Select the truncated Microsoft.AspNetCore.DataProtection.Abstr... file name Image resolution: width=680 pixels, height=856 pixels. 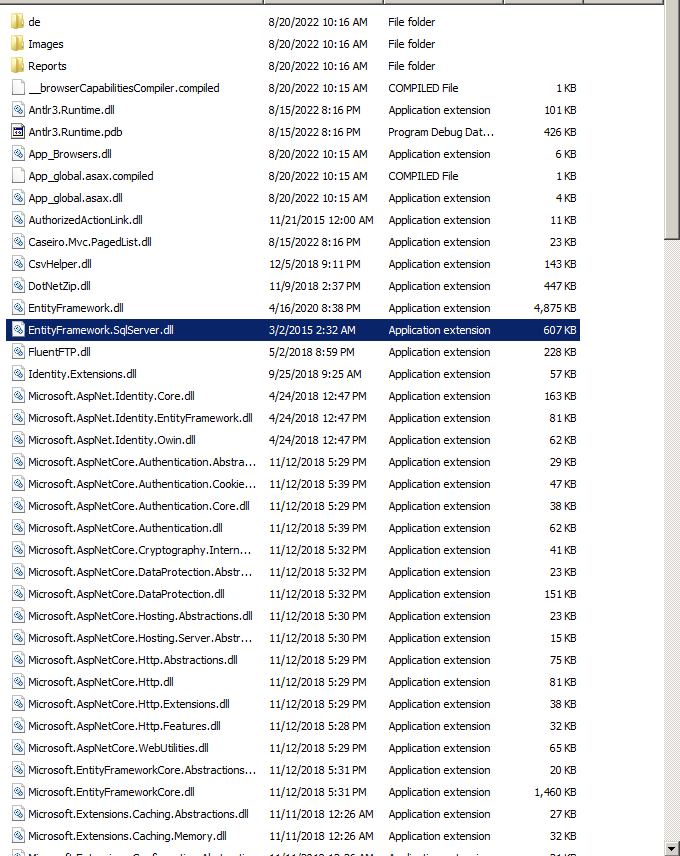[140, 572]
